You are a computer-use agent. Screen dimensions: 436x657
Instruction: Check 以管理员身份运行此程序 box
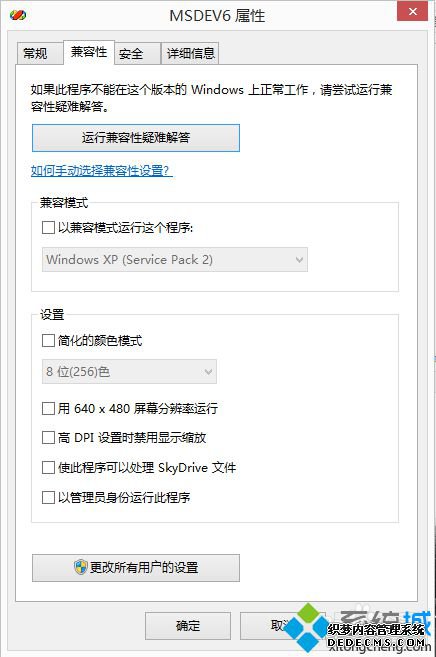click(x=48, y=497)
